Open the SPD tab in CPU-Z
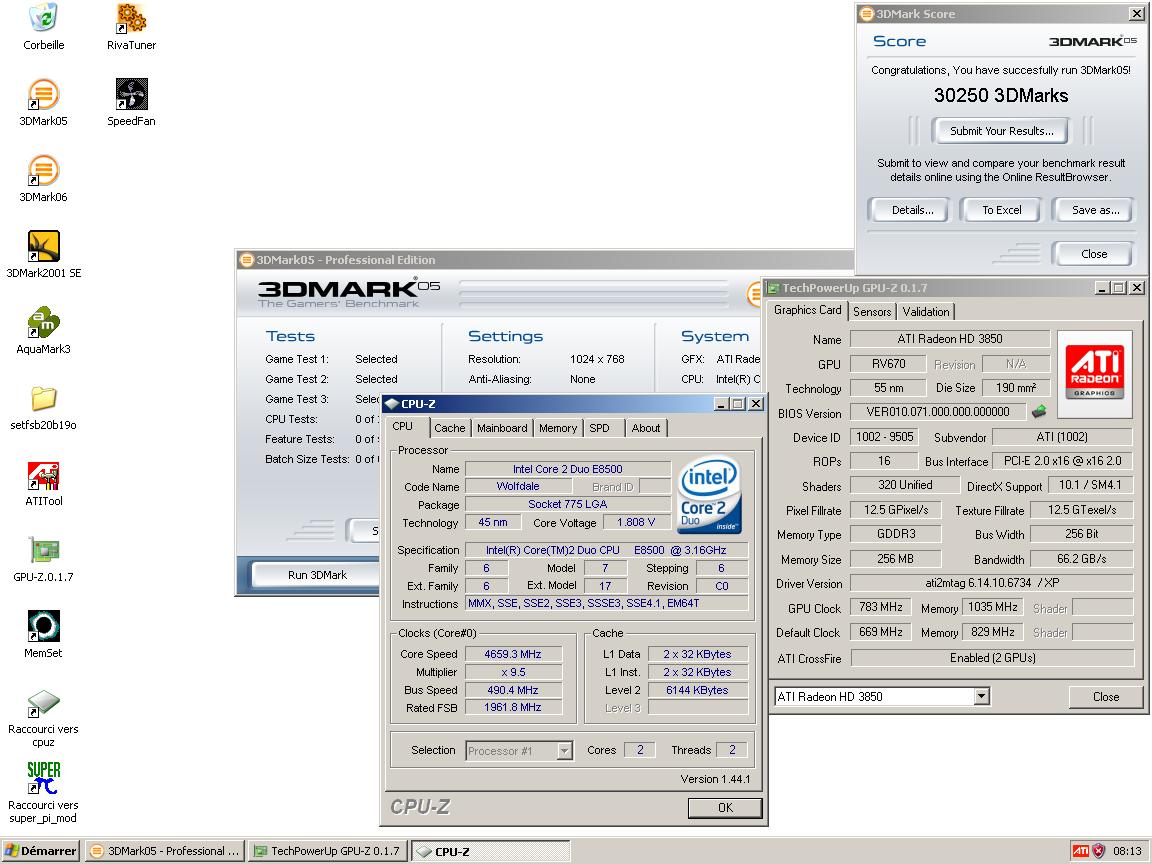This screenshot has width=1152, height=864. (x=600, y=428)
